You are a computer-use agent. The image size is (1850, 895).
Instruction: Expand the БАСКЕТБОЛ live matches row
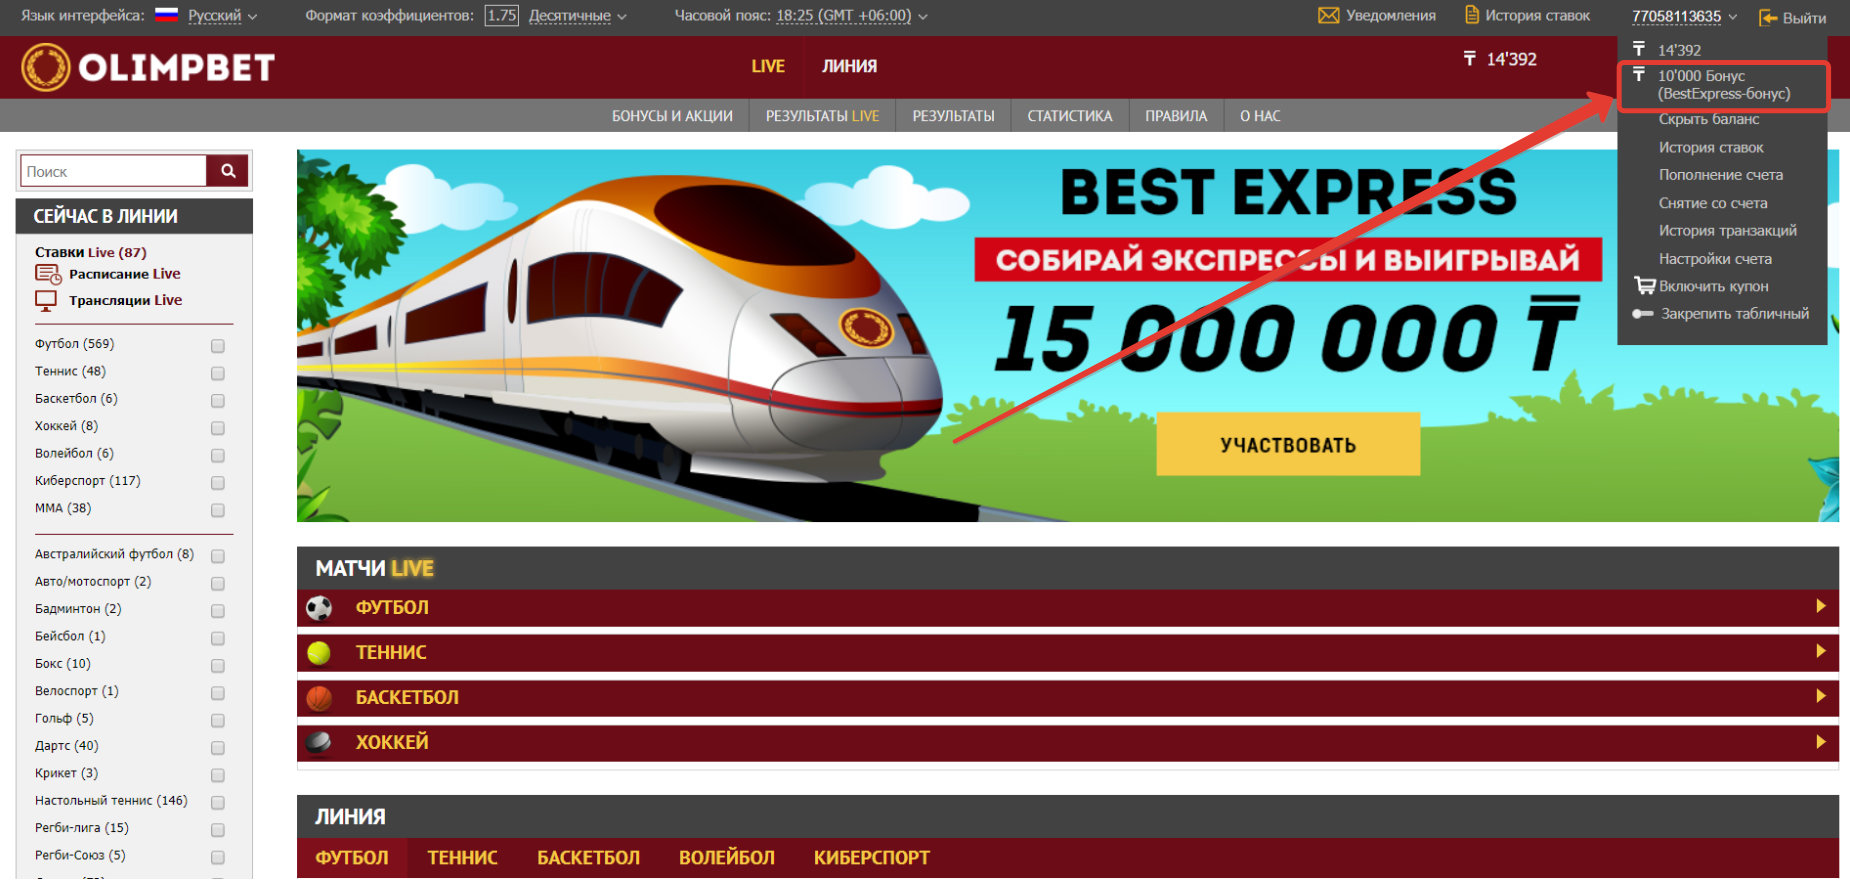(x=1067, y=698)
